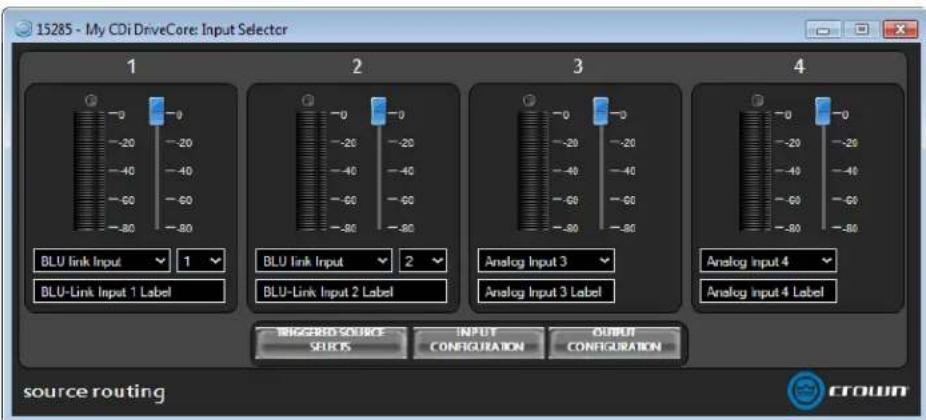
Task: Click the channel 1 heading number
Action: click(132, 66)
